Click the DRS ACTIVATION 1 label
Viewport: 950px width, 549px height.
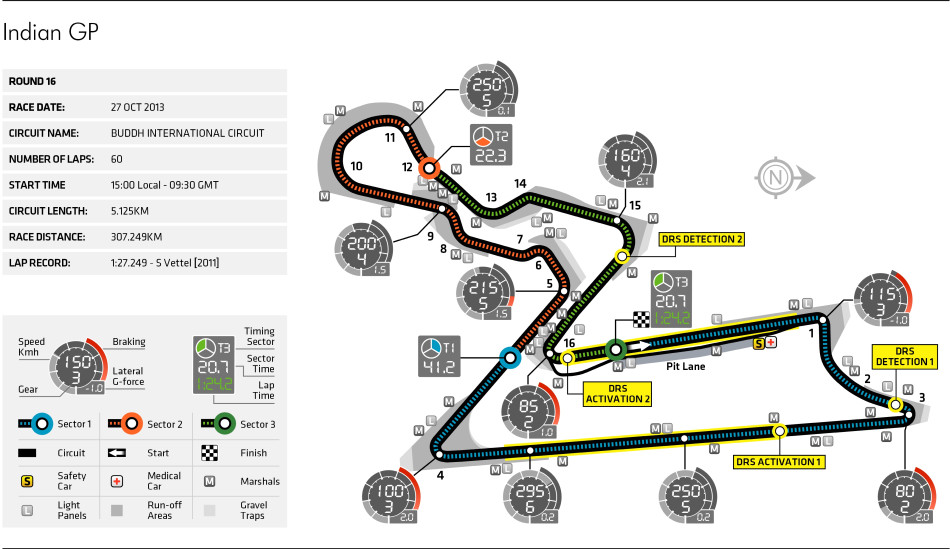tap(778, 462)
